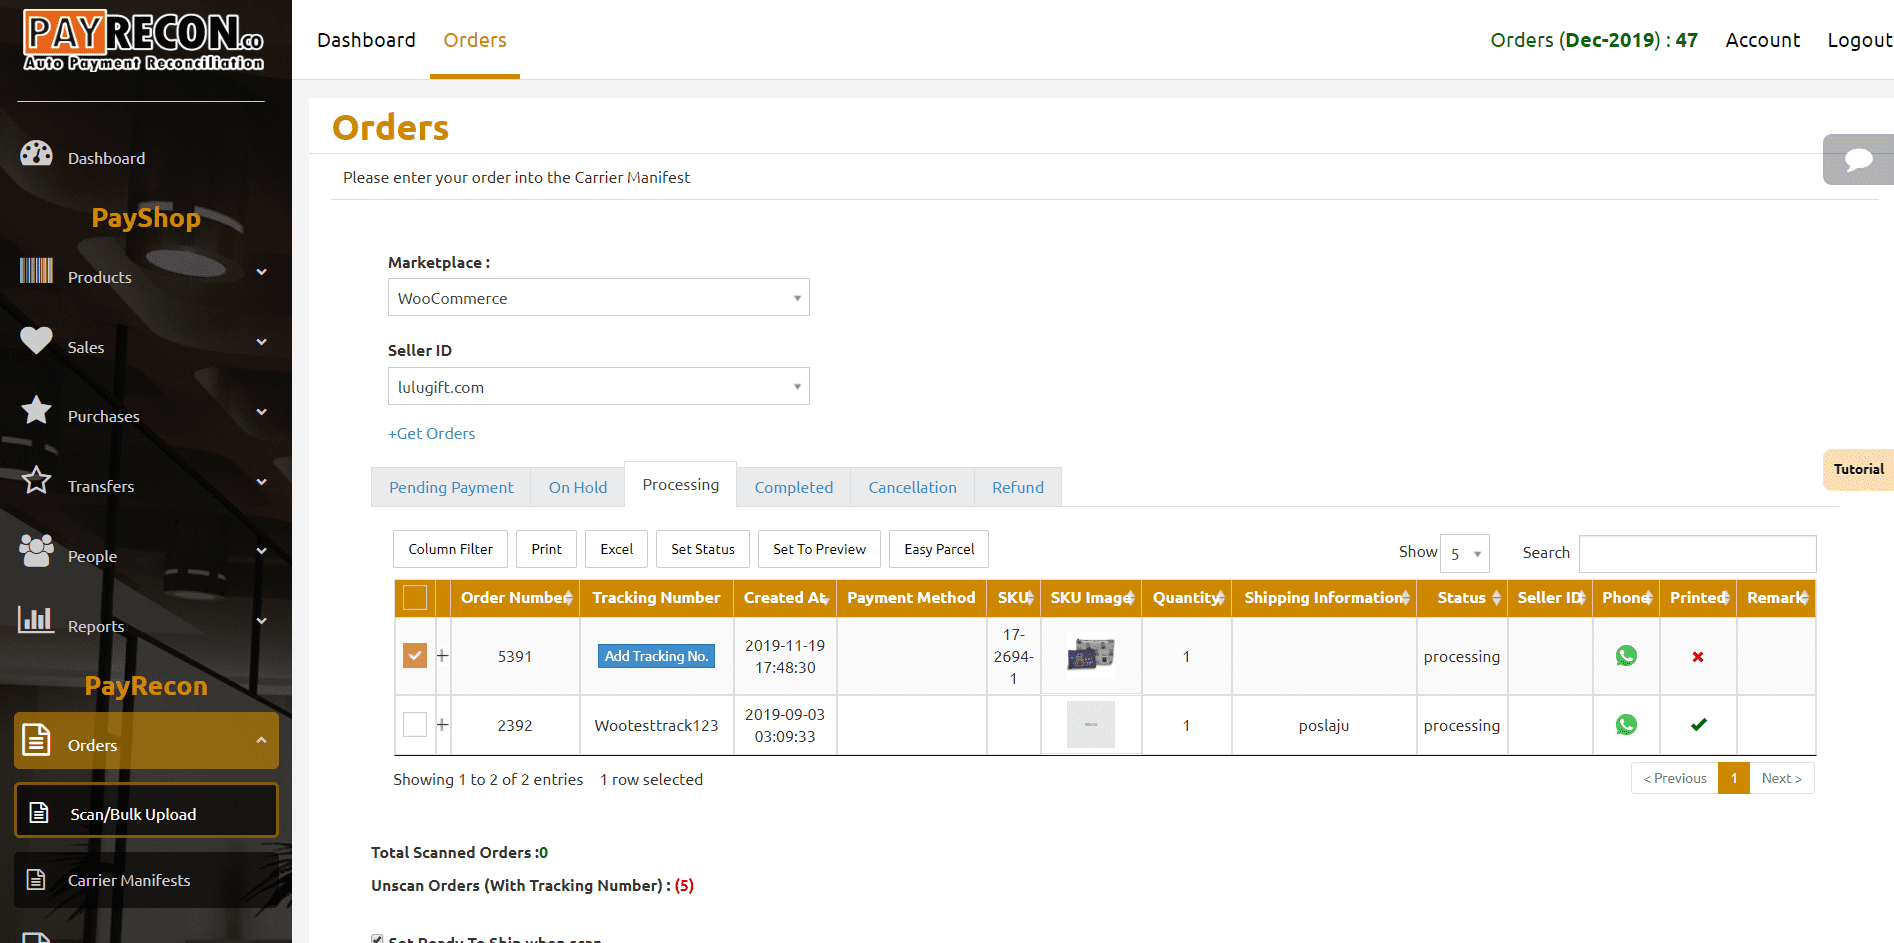This screenshot has height=943, width=1894.
Task: Open SKU image thumbnail for order 2392
Action: [x=1091, y=724]
